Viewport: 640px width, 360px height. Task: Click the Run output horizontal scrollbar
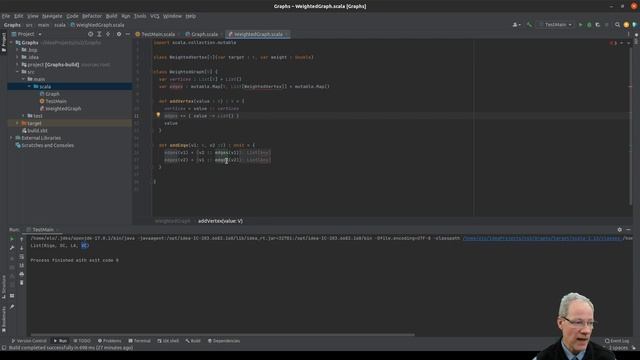pyautogui.click(x=222, y=335)
